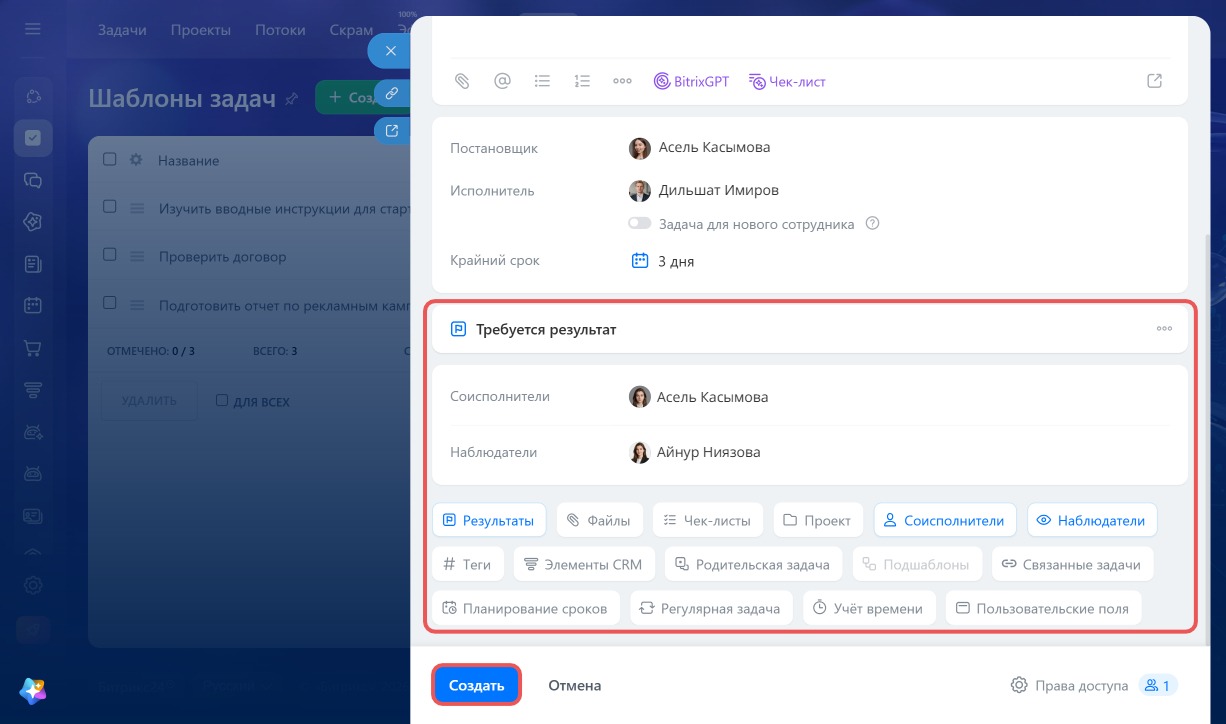
Task: Check the Проверить договор row checkbox
Action: point(110,255)
